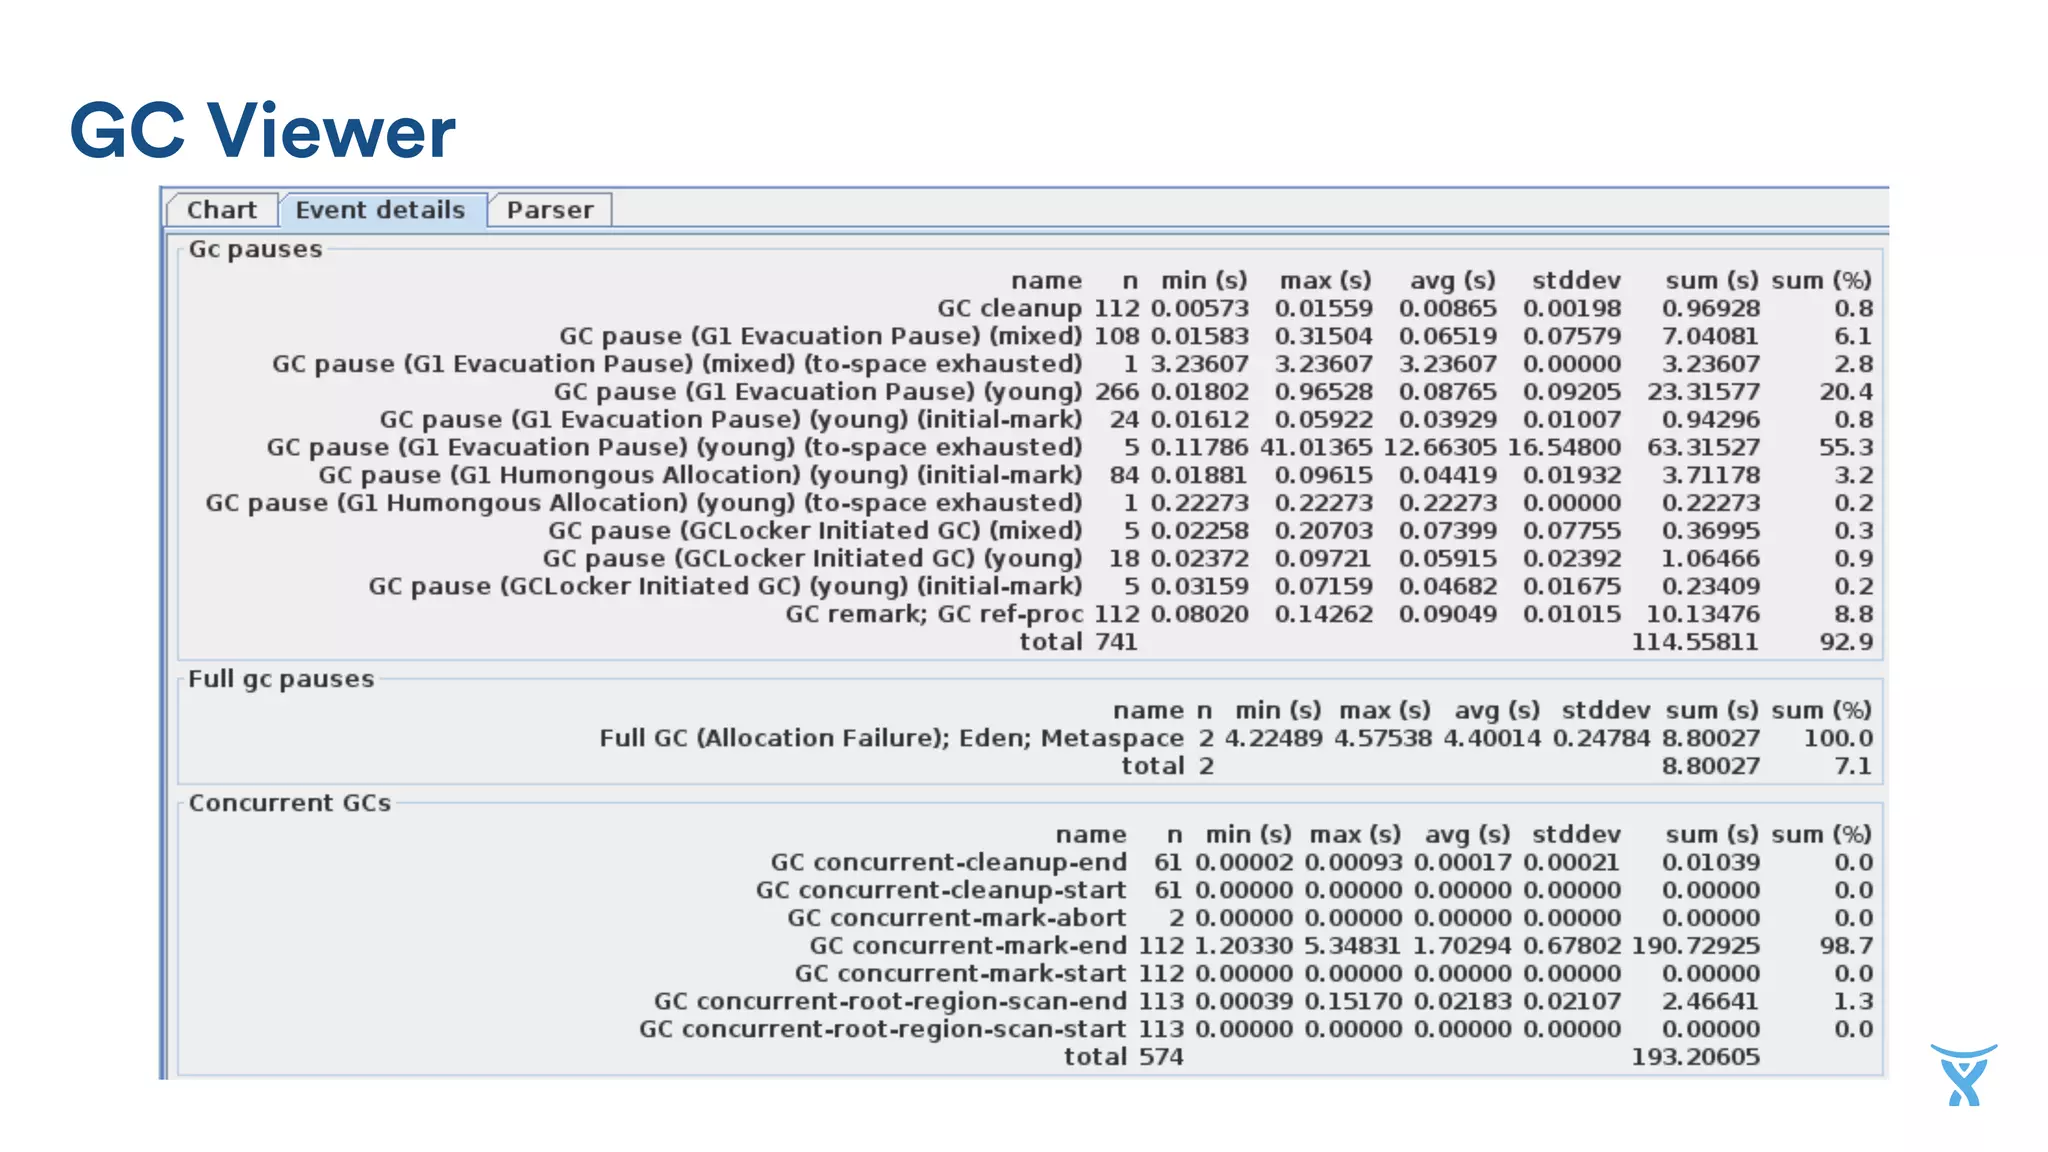Screen dimensions: 2048x1152
Task: Click the GC concurrent-cleanup-end entry
Action: tap(948, 862)
